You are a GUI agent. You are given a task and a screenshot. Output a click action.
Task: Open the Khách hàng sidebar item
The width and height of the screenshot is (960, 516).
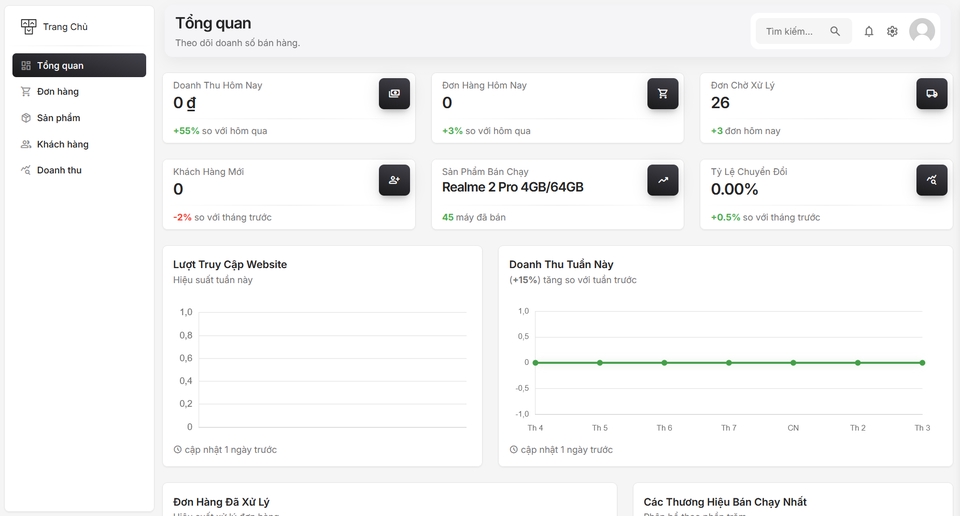tap(62, 144)
